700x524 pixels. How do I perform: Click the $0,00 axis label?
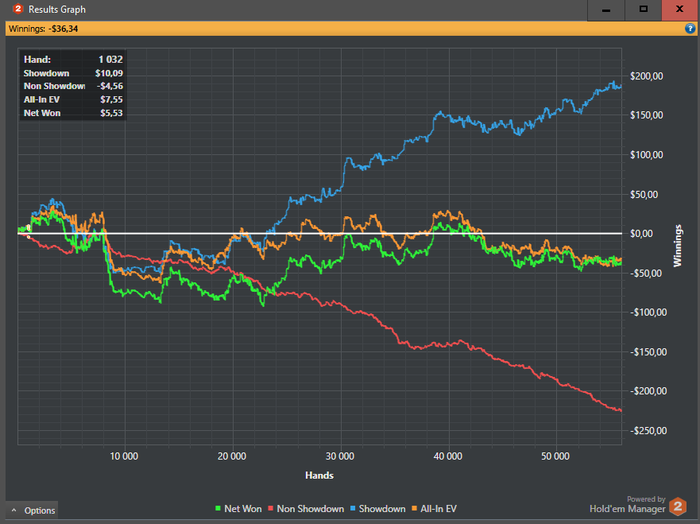[x=641, y=233]
